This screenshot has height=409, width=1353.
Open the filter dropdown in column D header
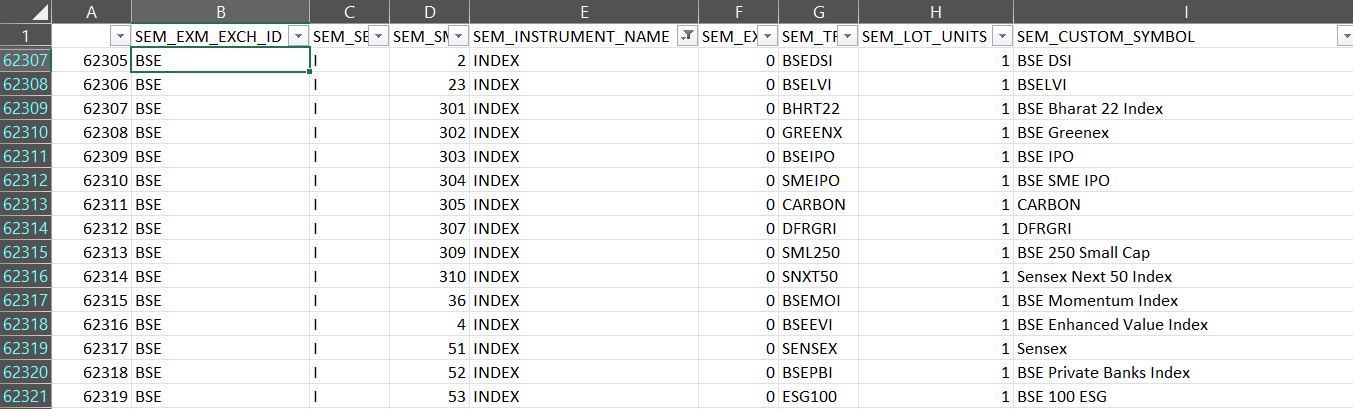458,36
